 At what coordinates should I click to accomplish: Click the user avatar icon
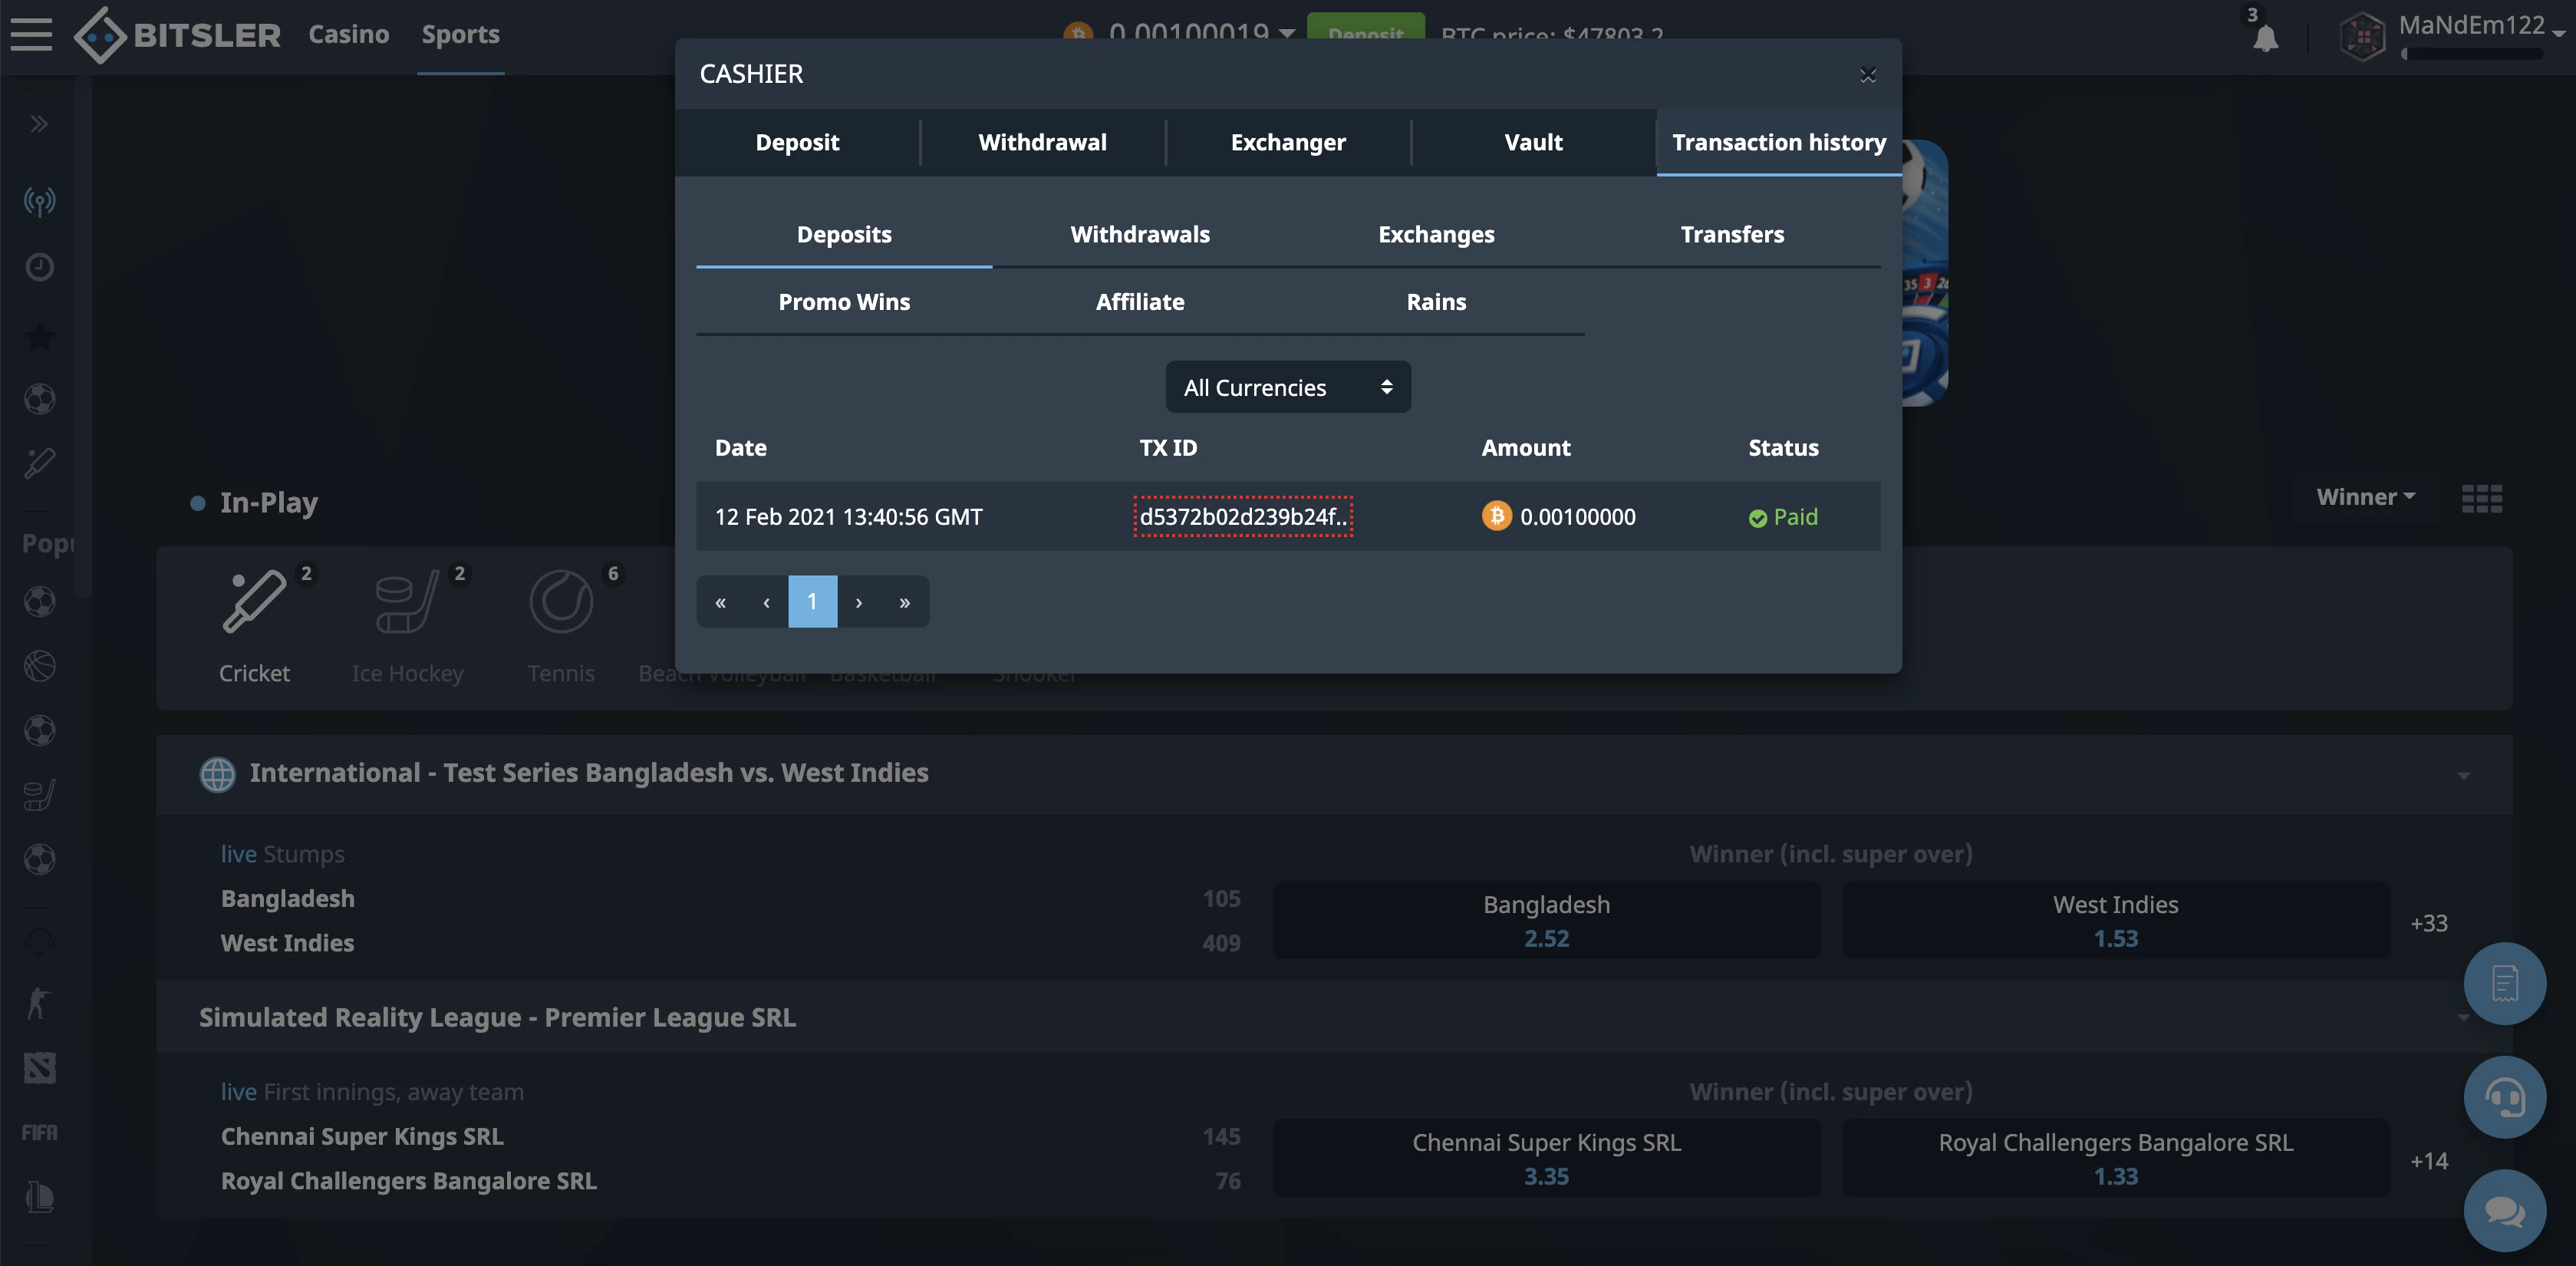(2363, 36)
